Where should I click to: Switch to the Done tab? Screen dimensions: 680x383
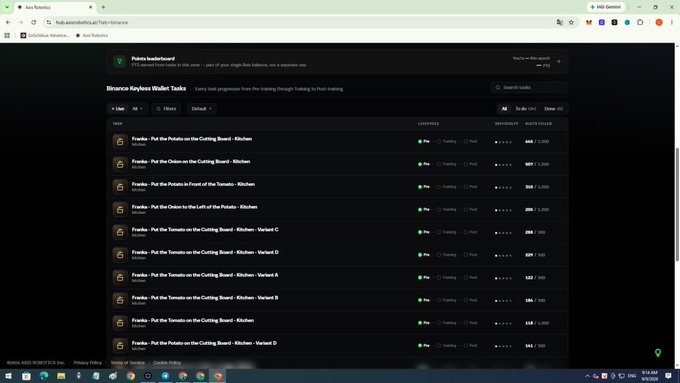tap(553, 109)
